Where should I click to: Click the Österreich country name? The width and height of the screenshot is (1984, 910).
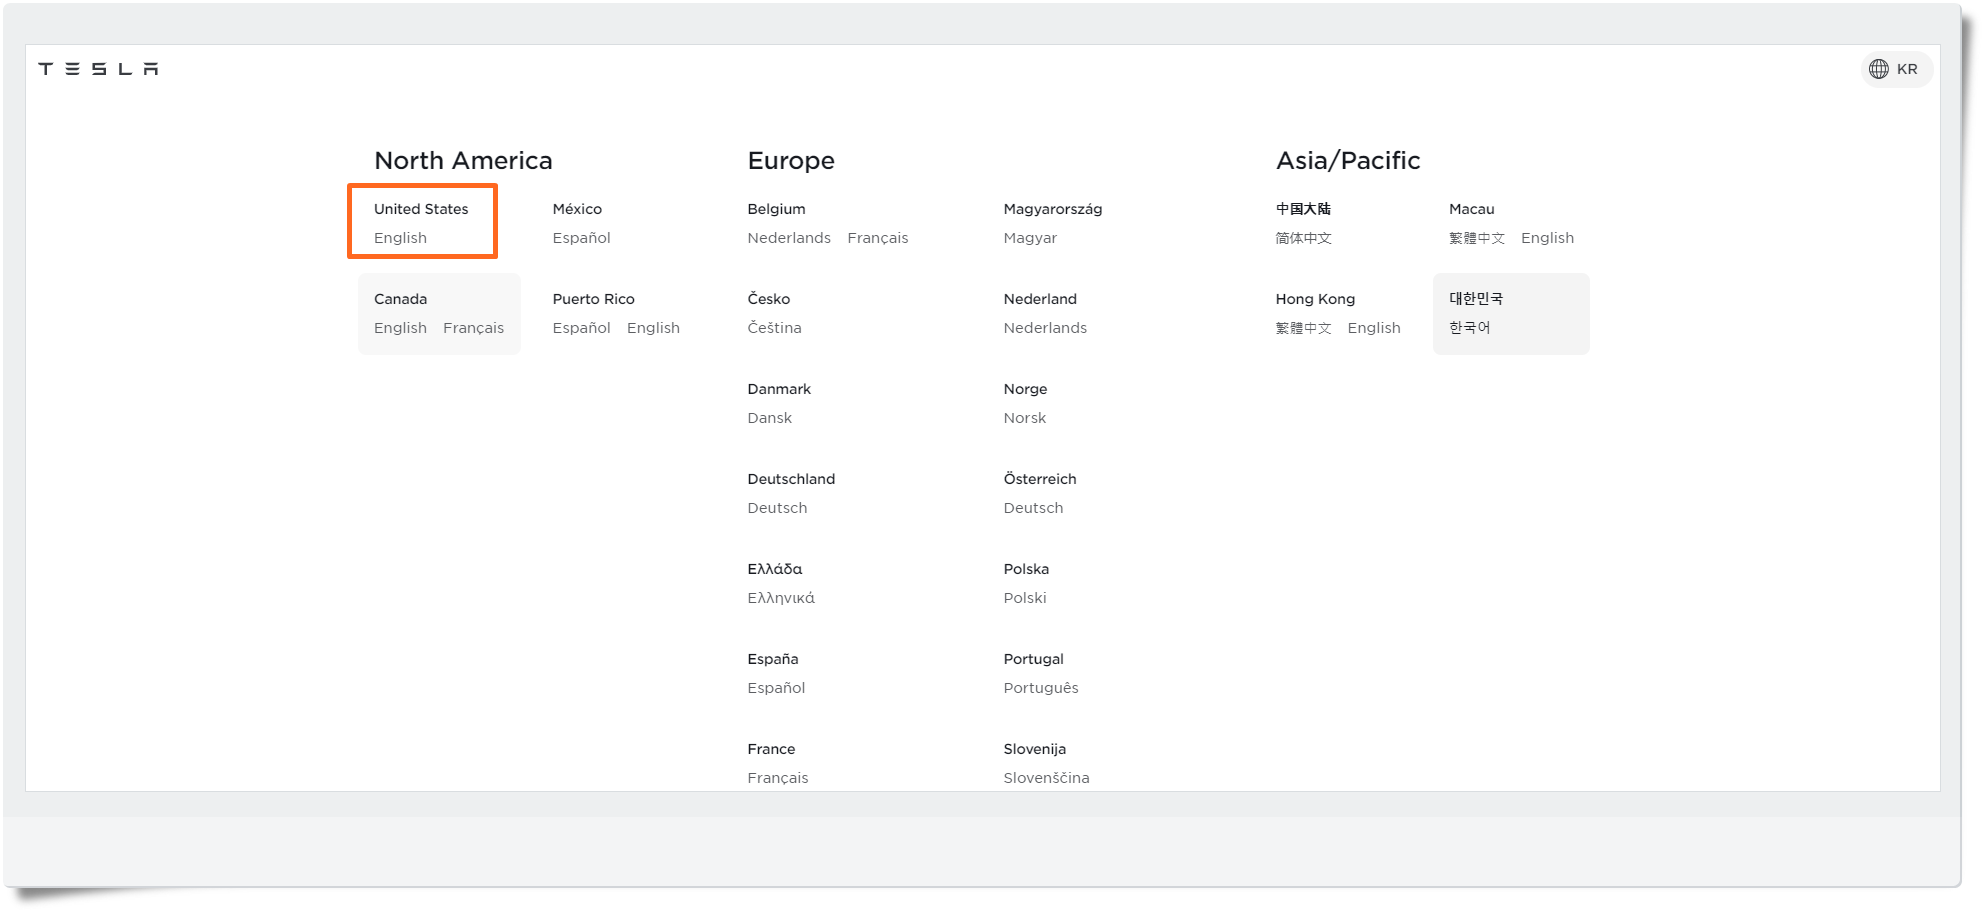pos(1040,479)
